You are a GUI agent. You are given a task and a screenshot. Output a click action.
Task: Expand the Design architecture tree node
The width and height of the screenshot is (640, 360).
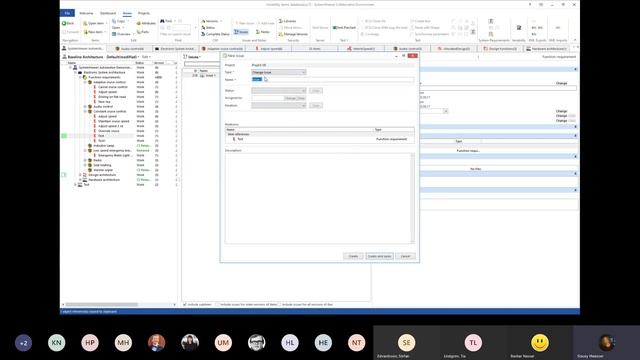pyautogui.click(x=80, y=175)
